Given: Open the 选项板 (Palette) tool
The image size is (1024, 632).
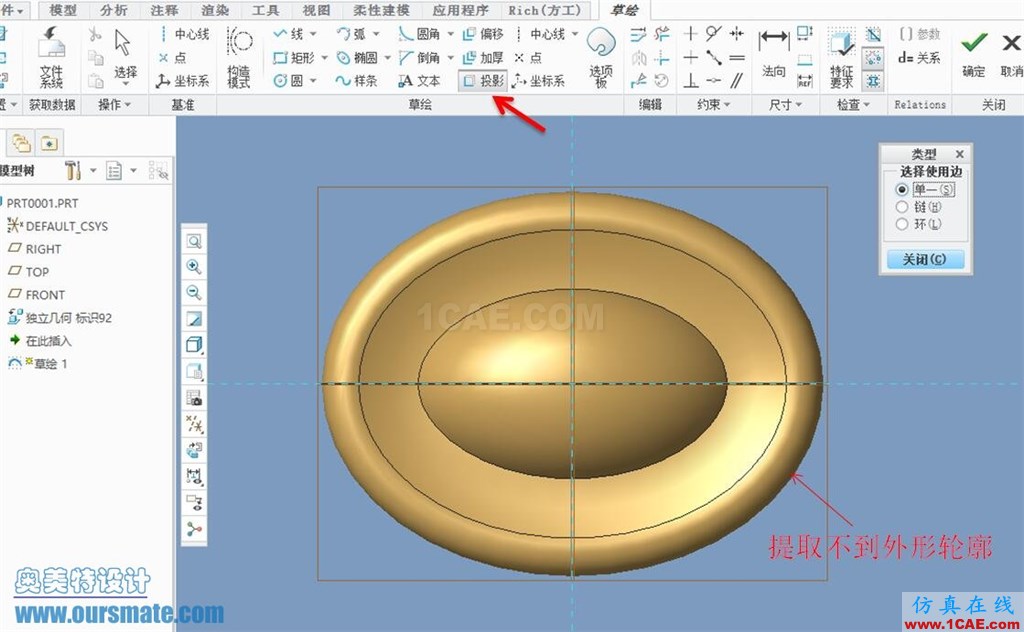Looking at the screenshot, I should tap(601, 59).
